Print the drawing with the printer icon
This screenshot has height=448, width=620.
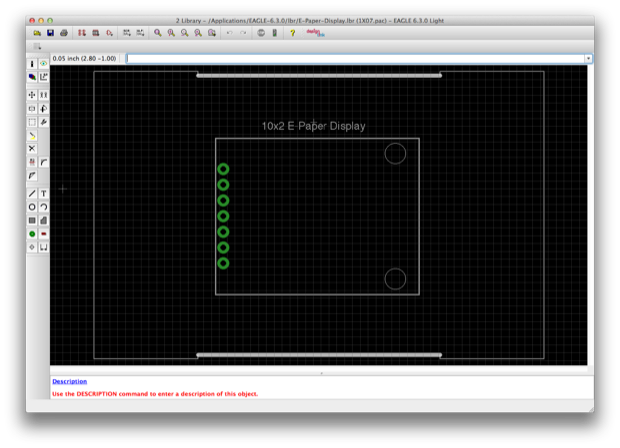[x=64, y=33]
